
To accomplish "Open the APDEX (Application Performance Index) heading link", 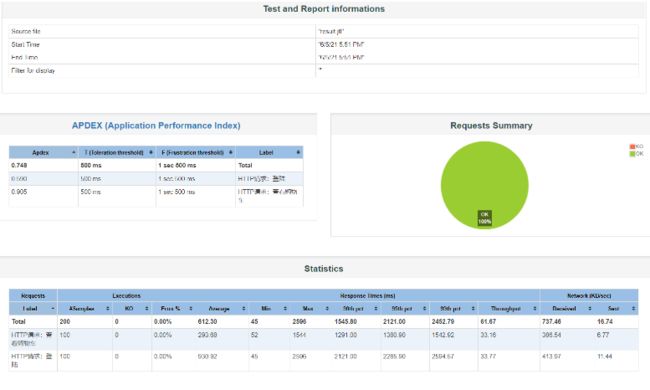I will click(156, 126).
